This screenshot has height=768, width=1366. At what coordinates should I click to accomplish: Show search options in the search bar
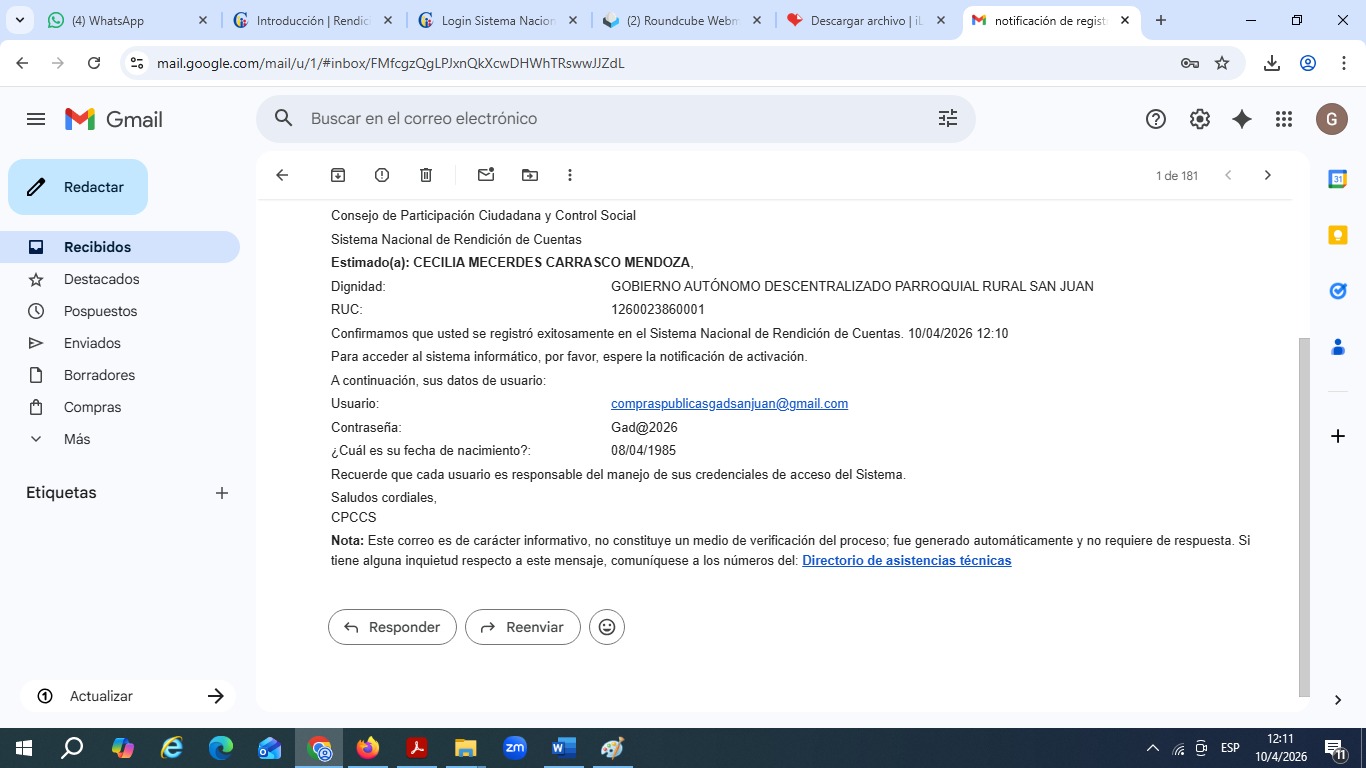click(x=947, y=119)
